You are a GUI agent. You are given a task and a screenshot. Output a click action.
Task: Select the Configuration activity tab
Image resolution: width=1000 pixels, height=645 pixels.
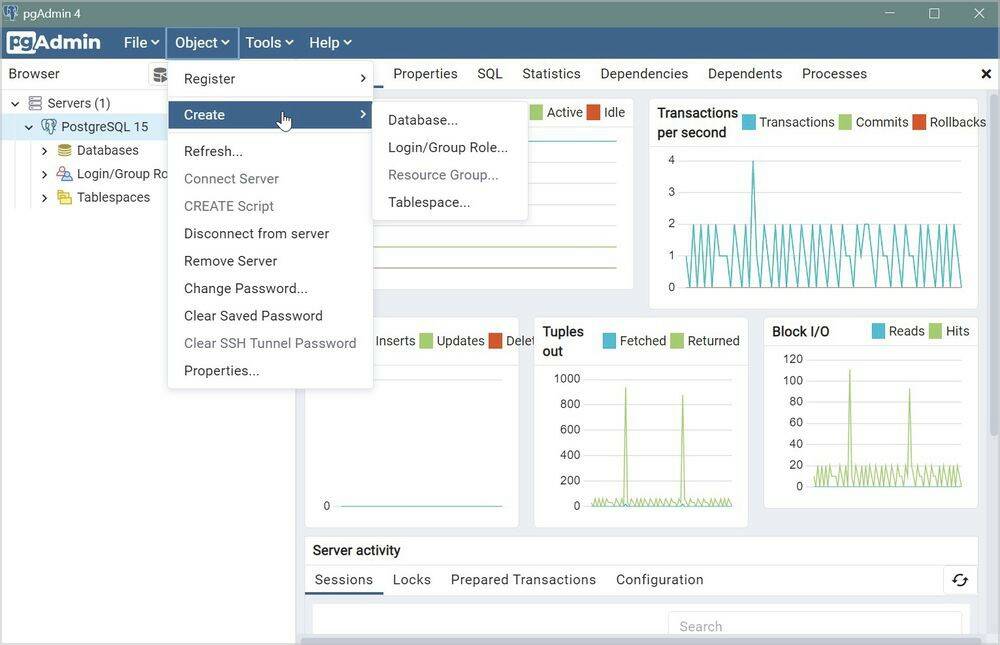pos(659,580)
